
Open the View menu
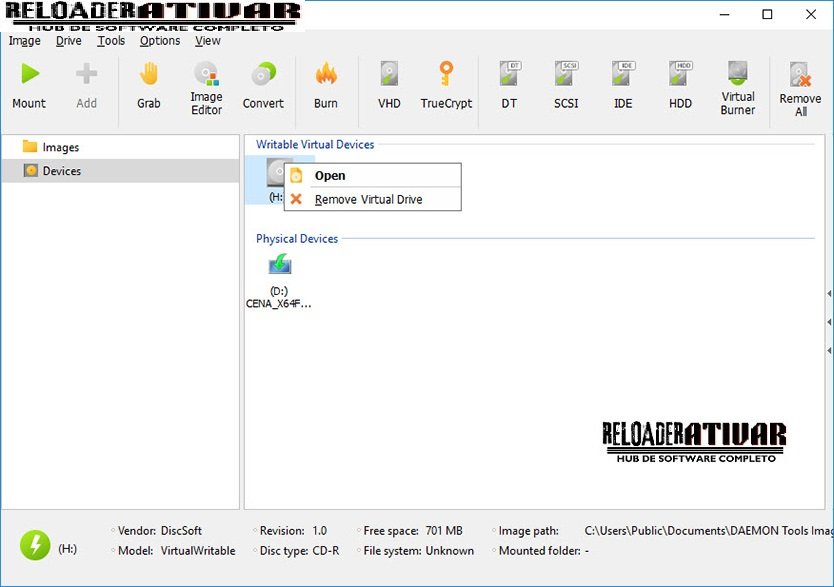point(207,41)
